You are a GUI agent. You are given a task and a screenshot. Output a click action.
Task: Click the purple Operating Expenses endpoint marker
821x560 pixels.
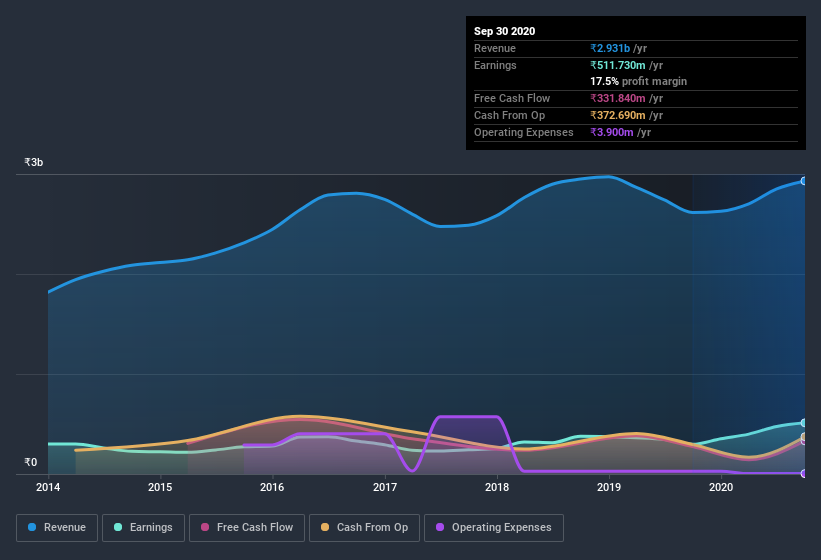pos(804,473)
